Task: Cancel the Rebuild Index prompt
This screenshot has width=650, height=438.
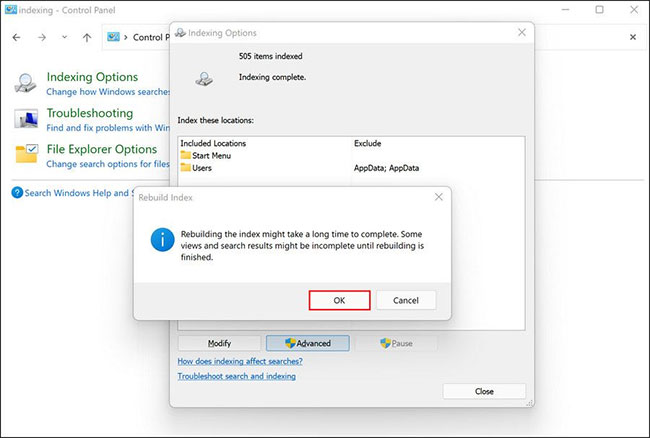Action: 405,300
